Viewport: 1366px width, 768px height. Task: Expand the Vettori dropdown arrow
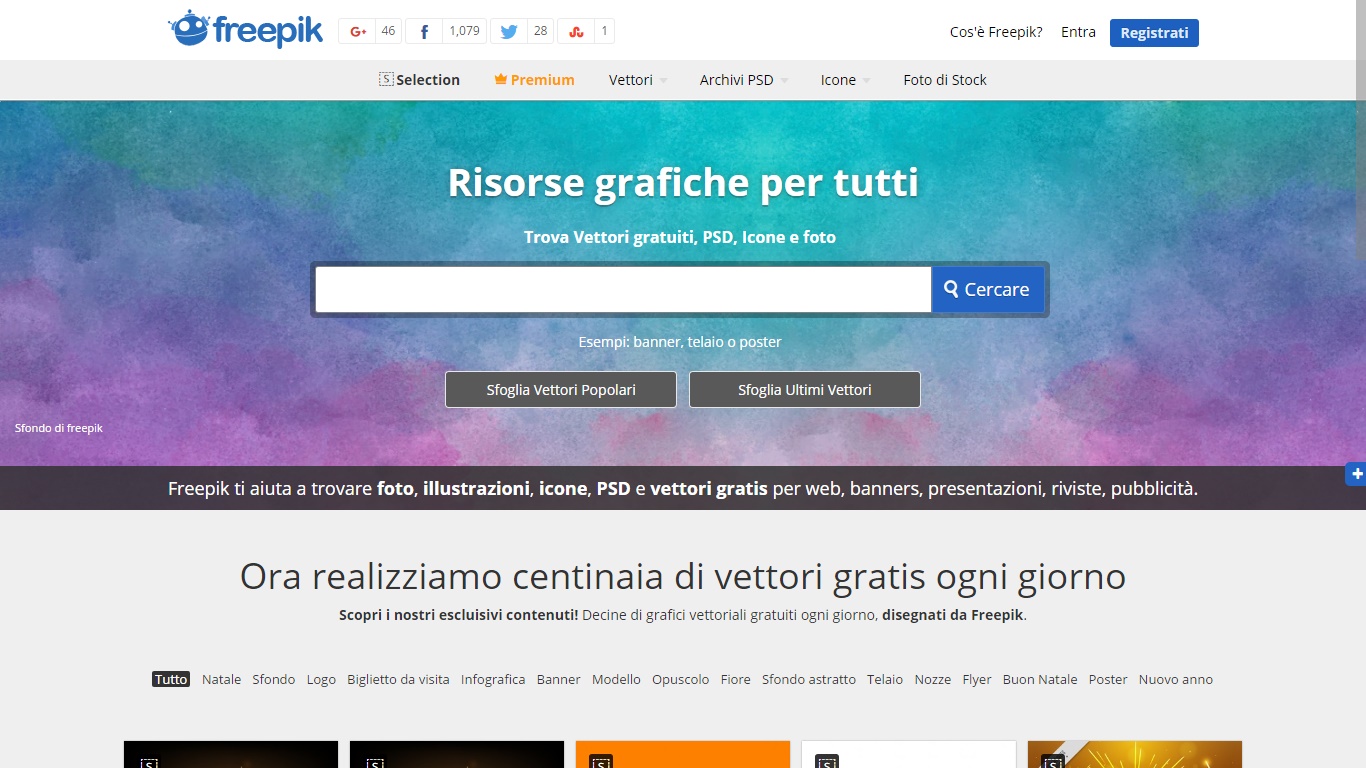pyautogui.click(x=663, y=81)
